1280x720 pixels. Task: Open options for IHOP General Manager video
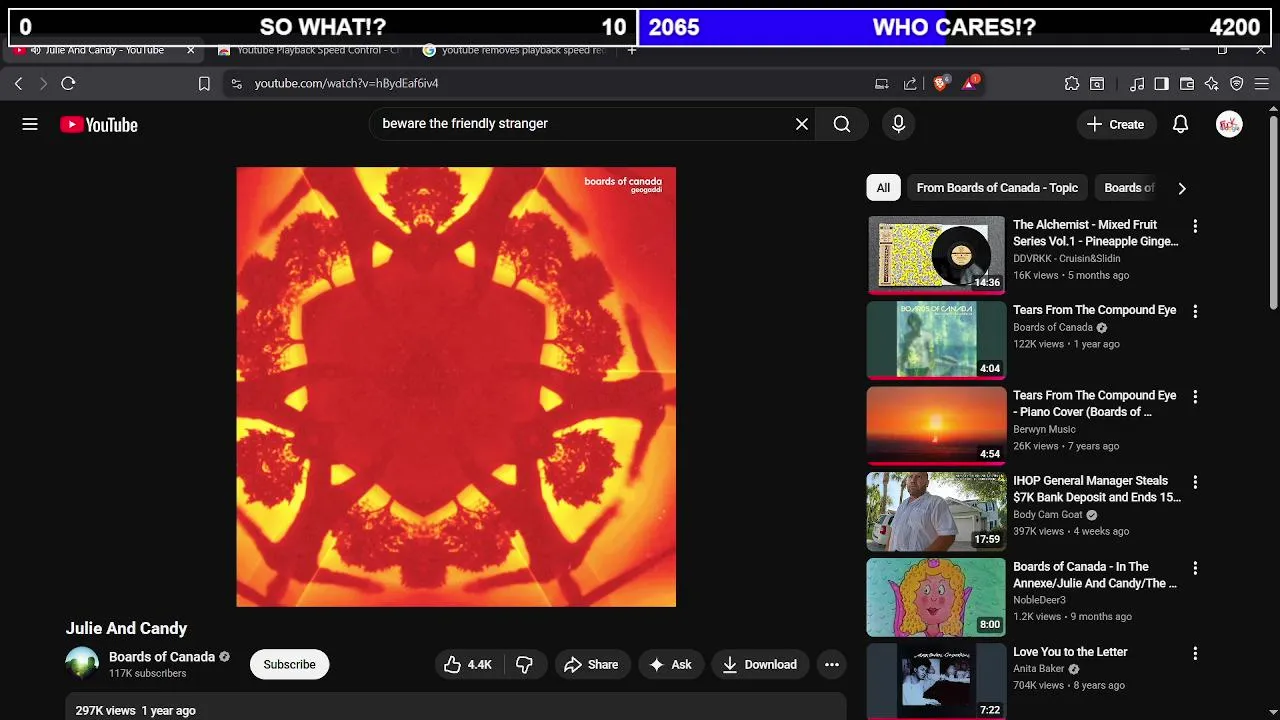[x=1195, y=482]
